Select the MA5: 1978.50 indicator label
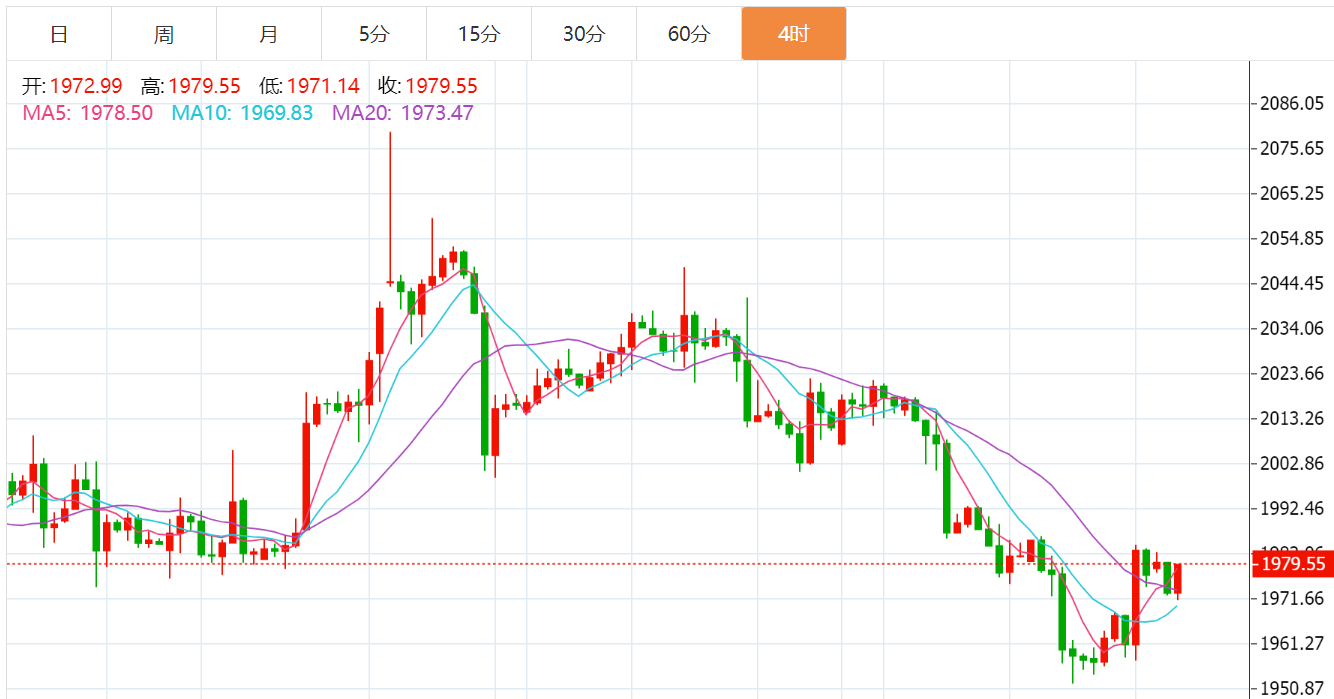1334x699 pixels. [x=88, y=113]
